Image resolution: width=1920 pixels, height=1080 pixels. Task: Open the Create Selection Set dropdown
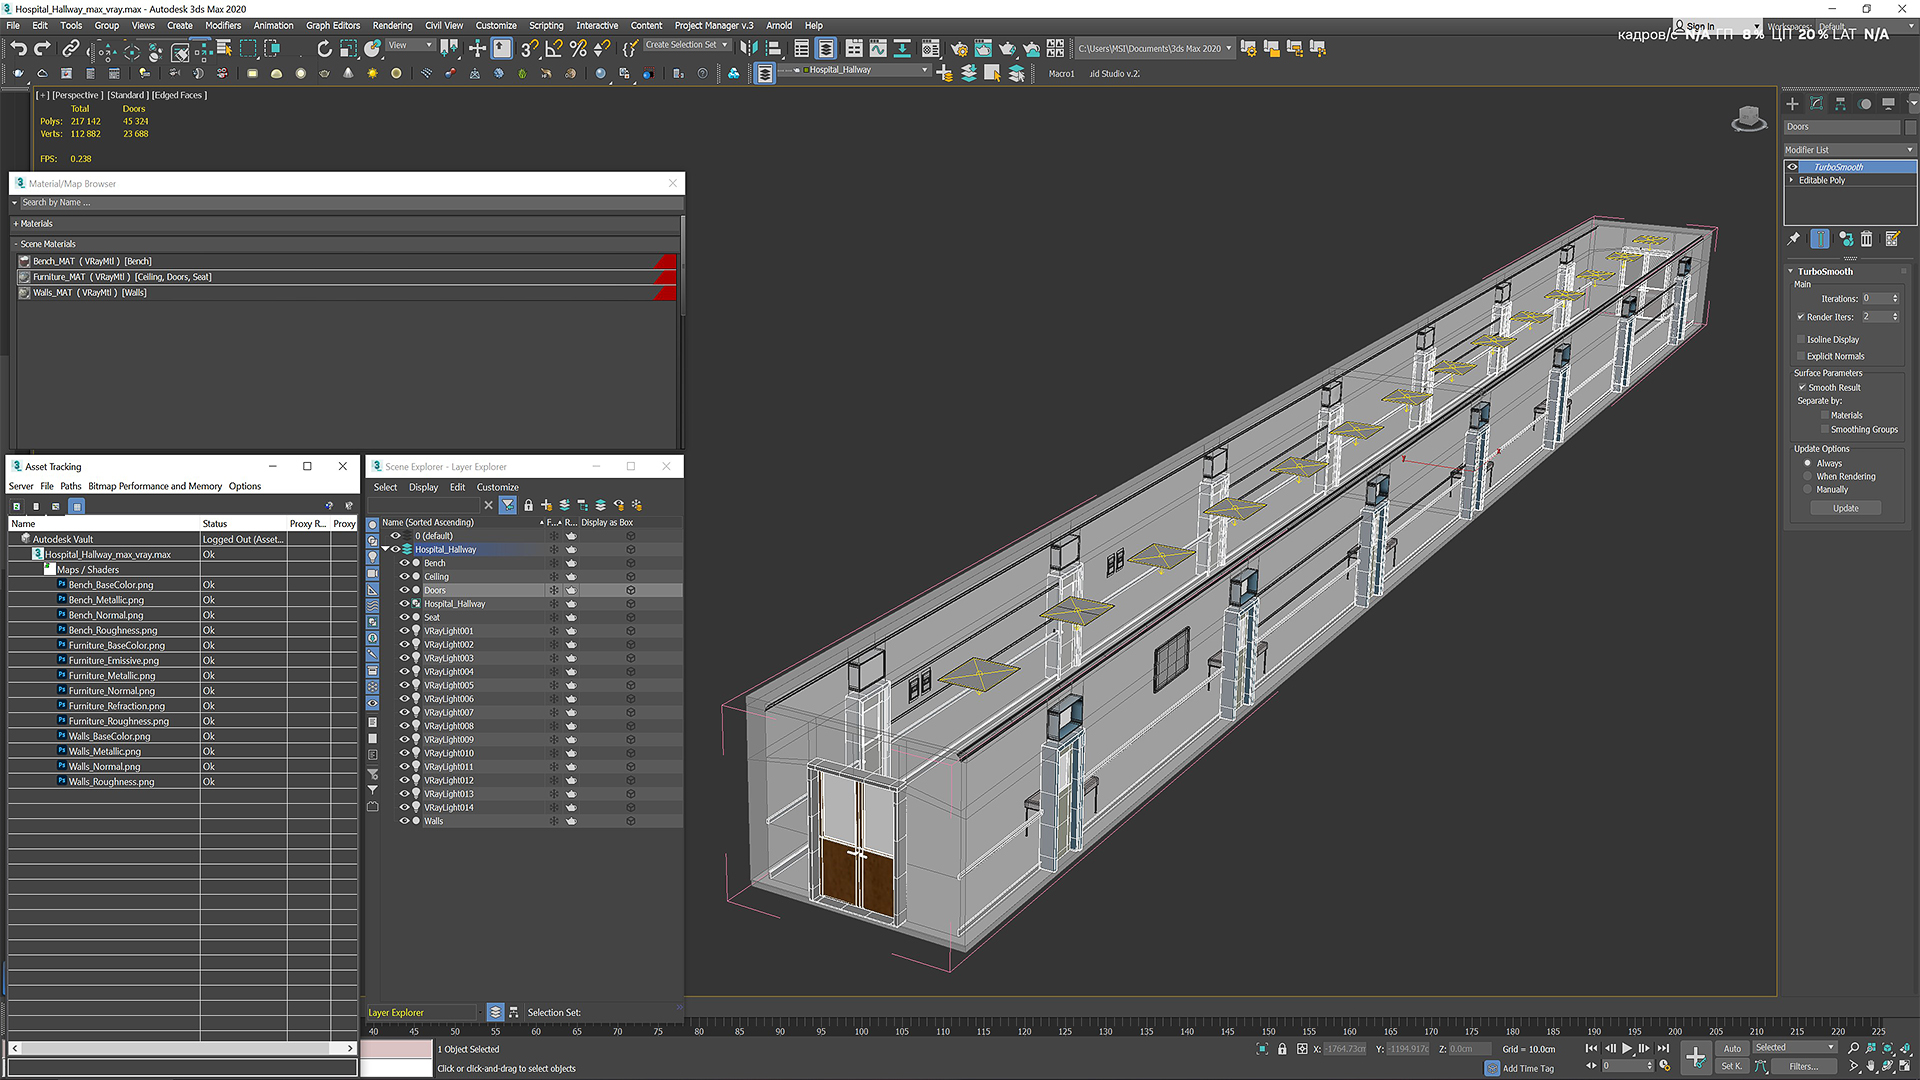(686, 45)
